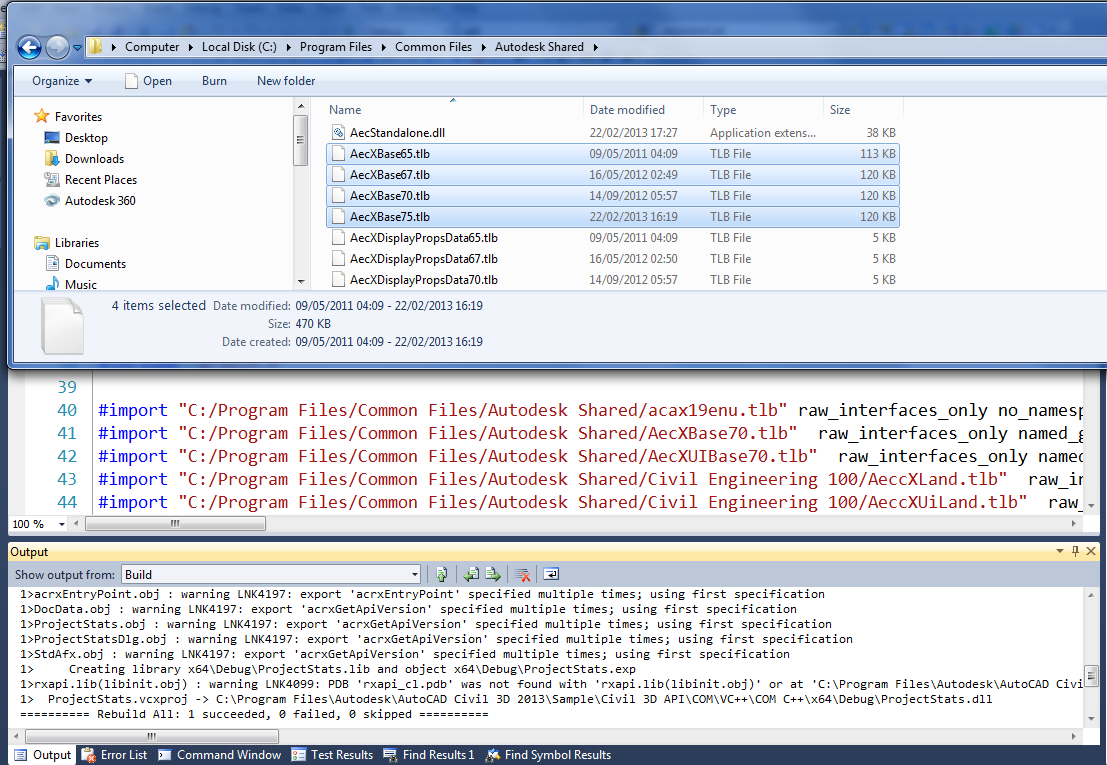Select AecXDisplayPropsData70.tlb file
Viewport: 1107px width, 765px height.
[x=613, y=280]
